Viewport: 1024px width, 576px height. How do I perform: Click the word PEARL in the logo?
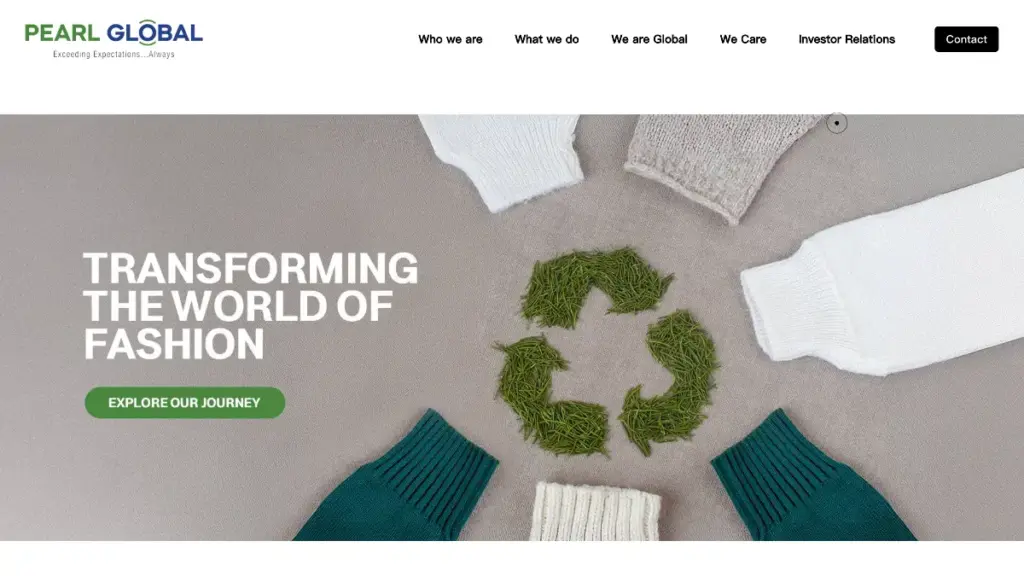(62, 33)
